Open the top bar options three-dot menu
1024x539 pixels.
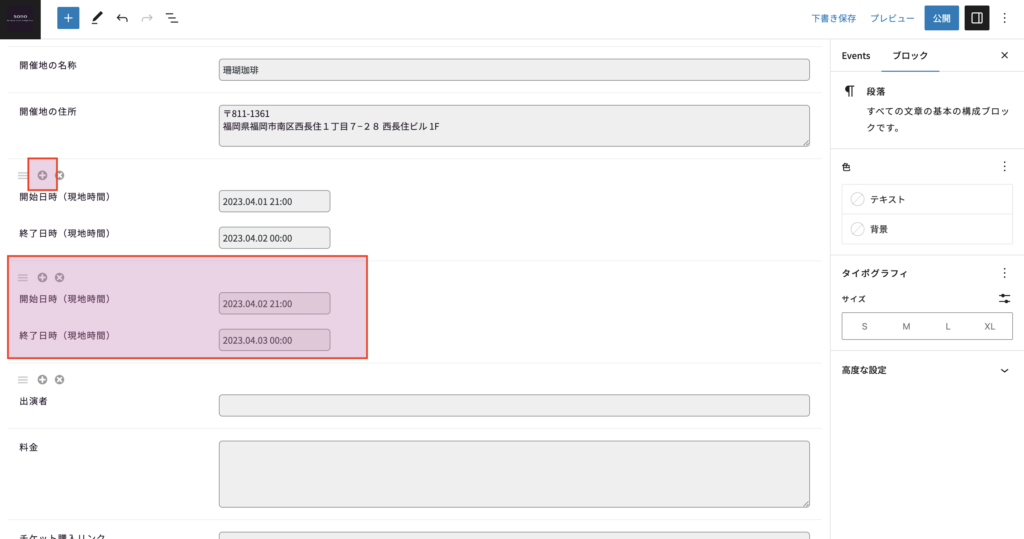tap(1005, 18)
